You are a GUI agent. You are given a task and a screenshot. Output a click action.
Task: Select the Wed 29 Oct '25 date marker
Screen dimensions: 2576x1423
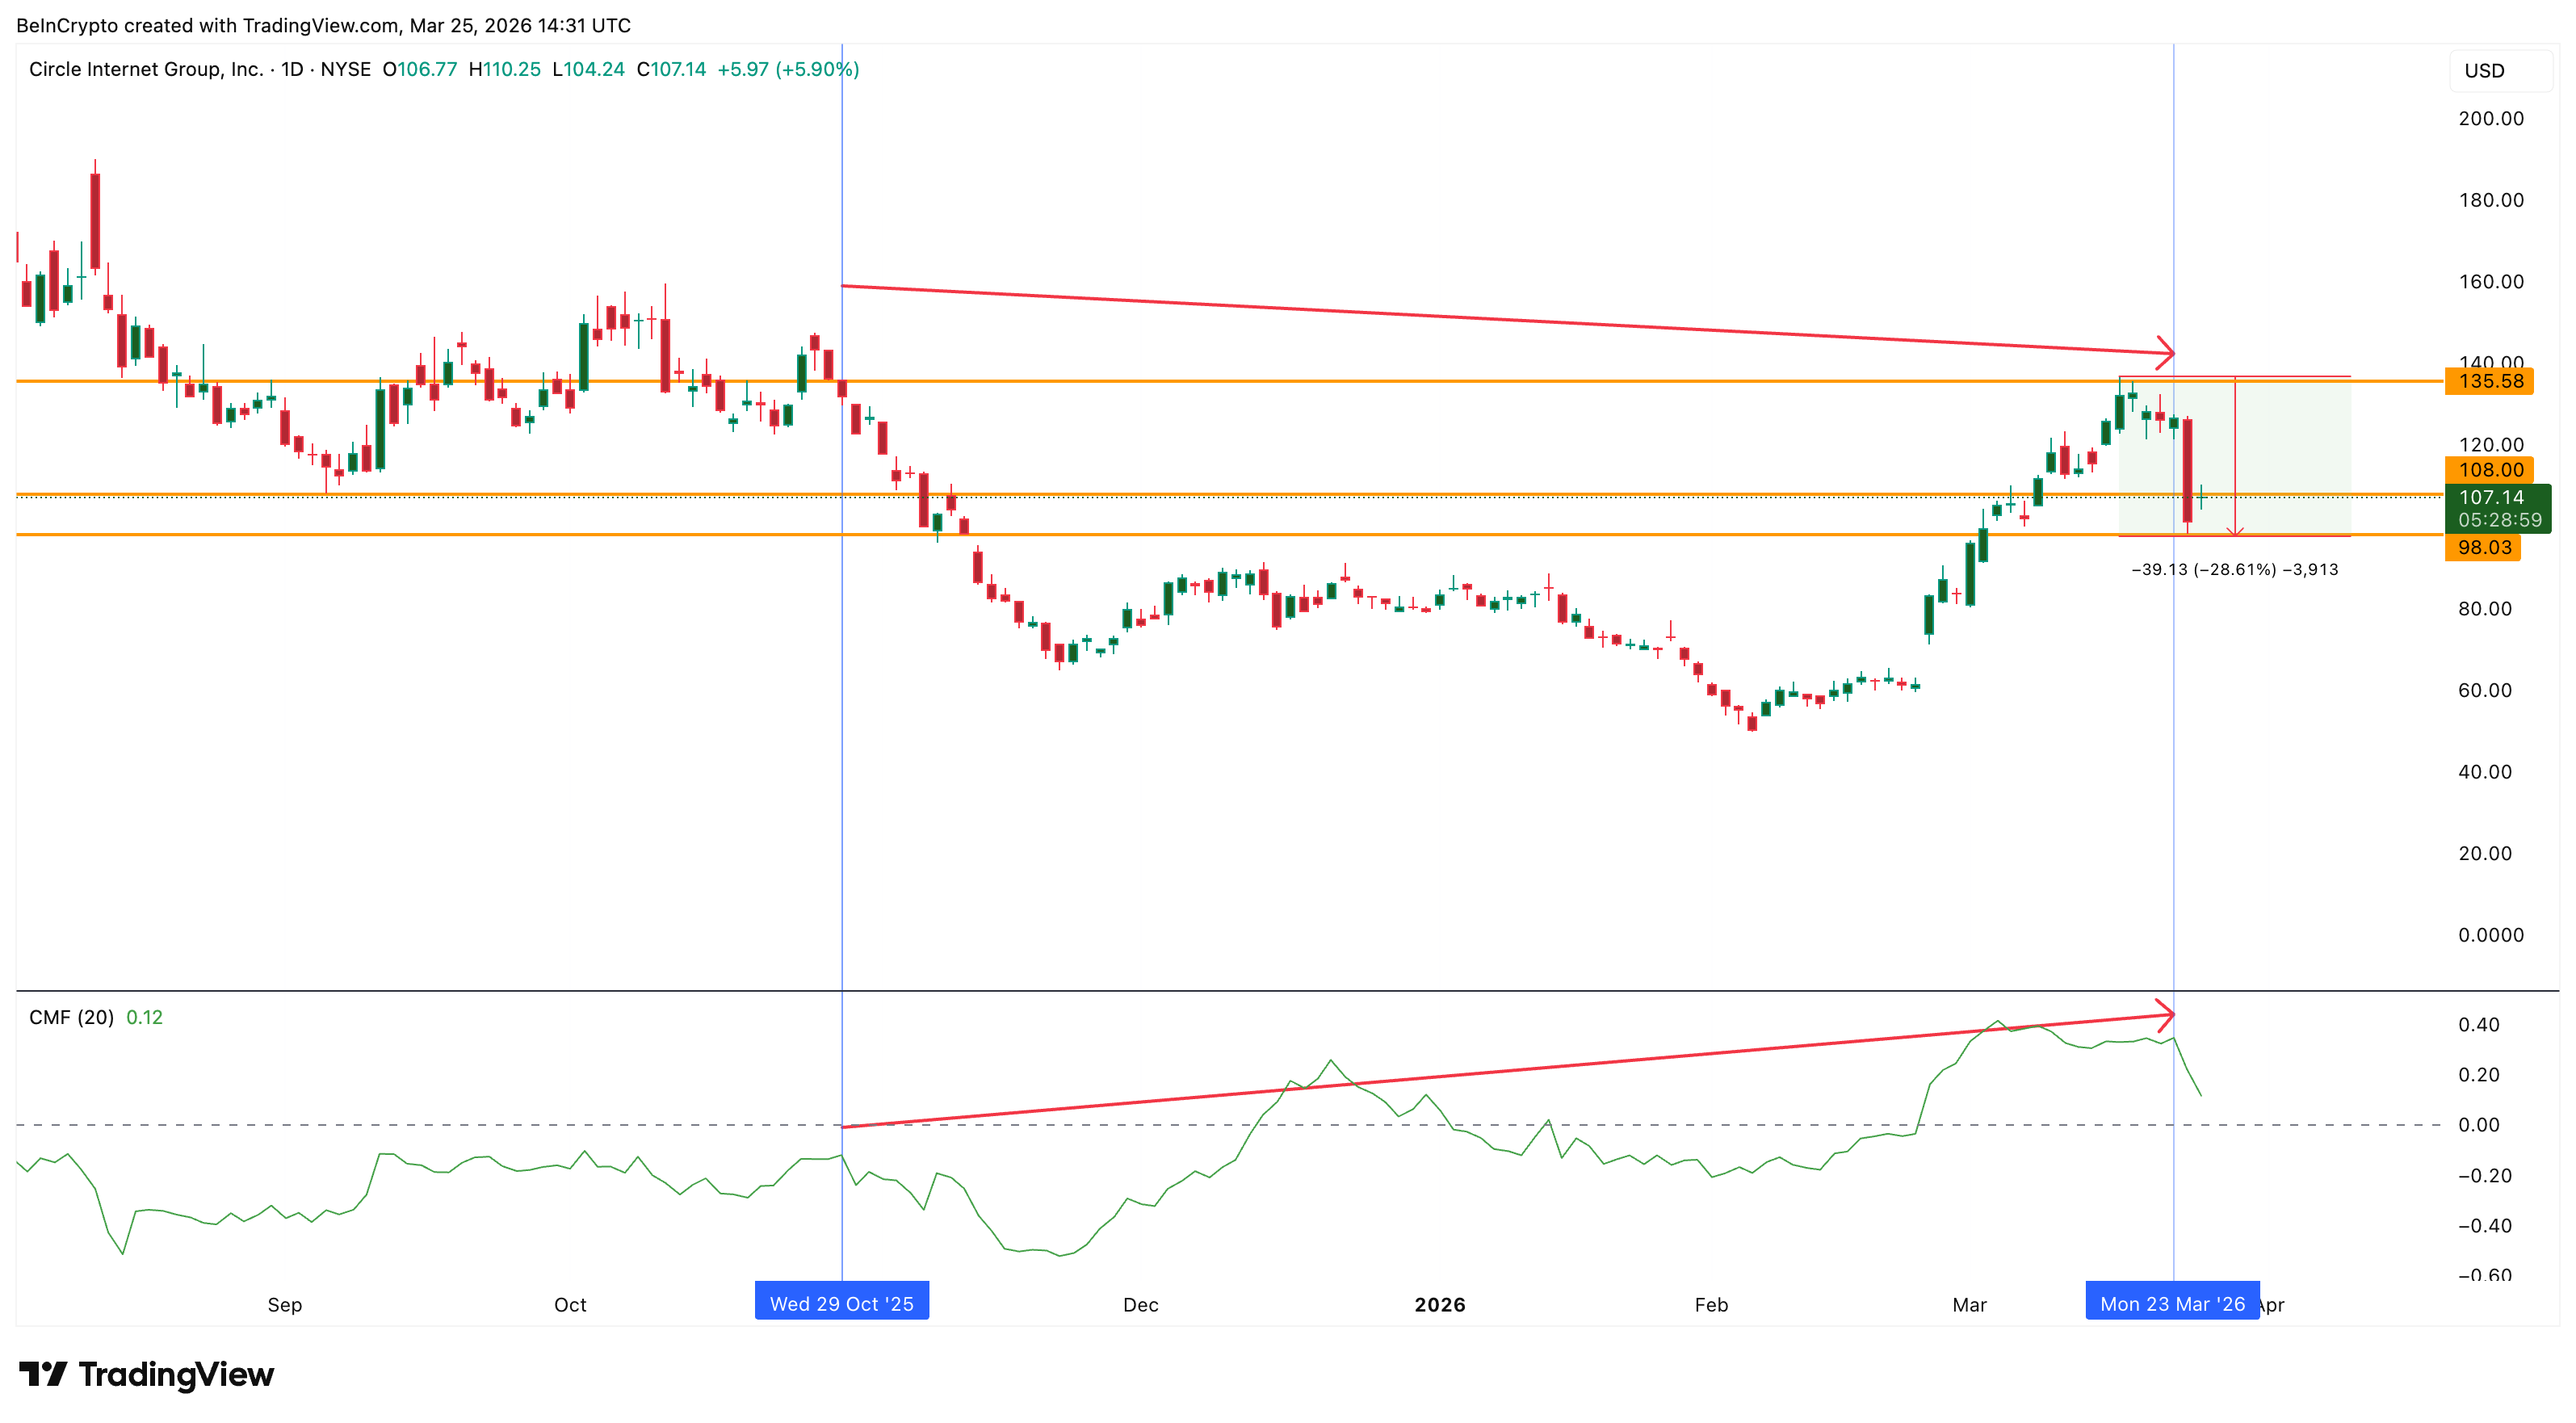pyautogui.click(x=841, y=1303)
